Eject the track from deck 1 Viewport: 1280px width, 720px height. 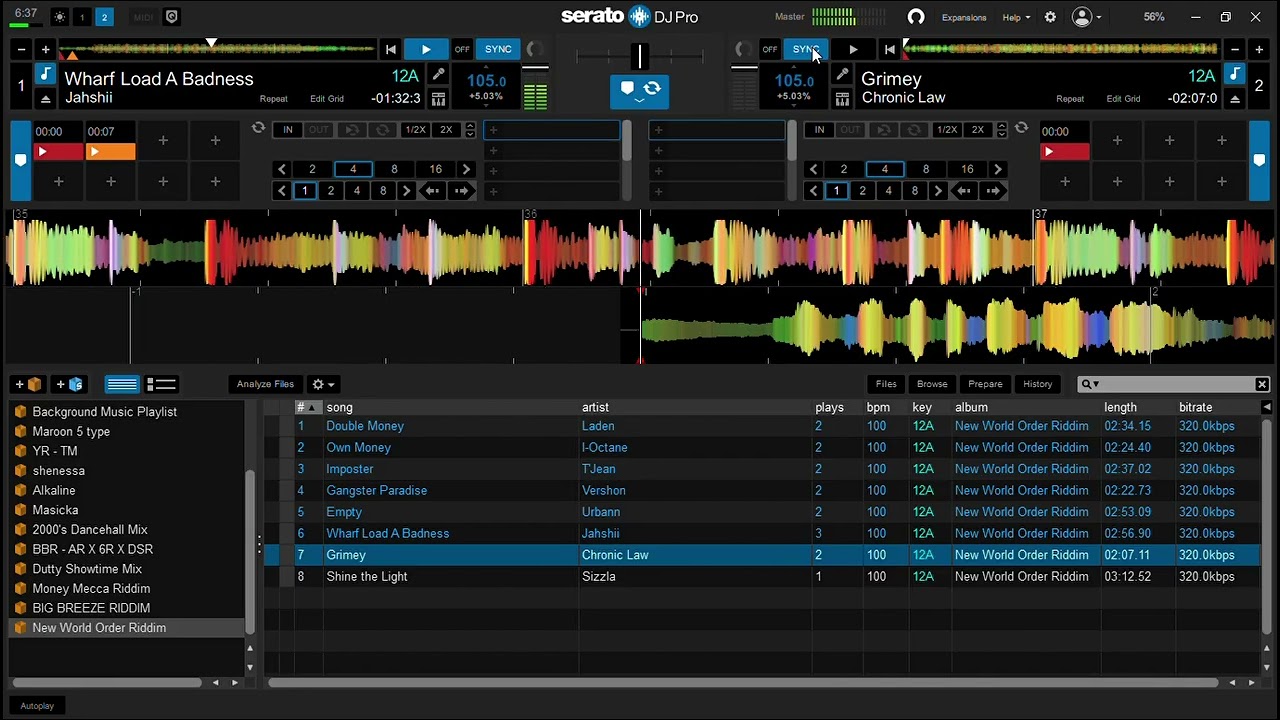click(45, 98)
